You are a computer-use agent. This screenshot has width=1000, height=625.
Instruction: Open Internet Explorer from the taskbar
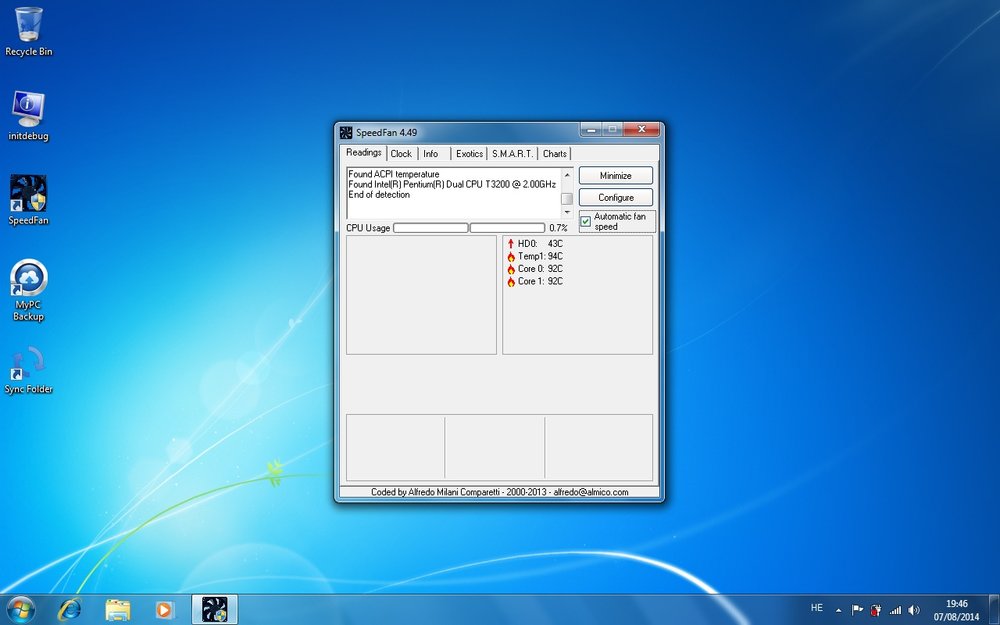[70, 610]
